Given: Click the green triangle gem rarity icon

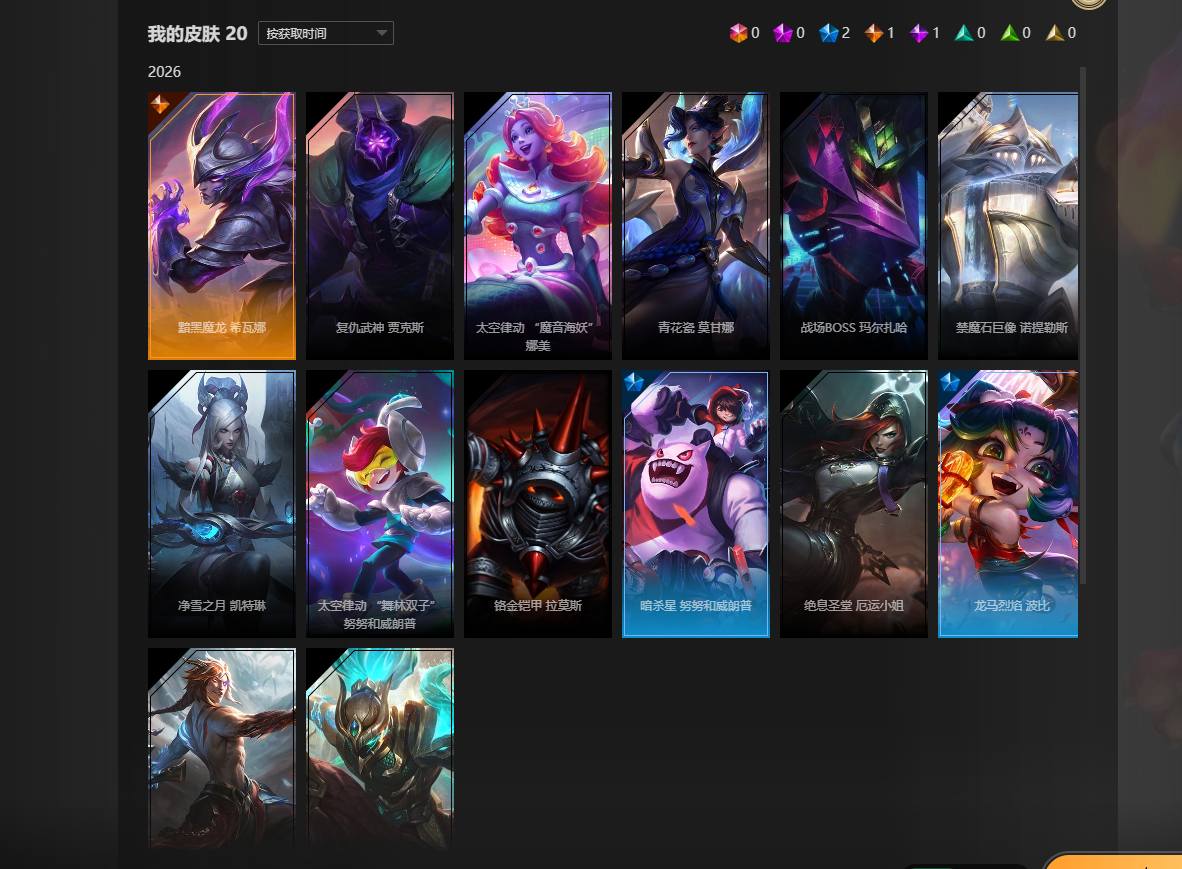Looking at the screenshot, I should (1009, 33).
